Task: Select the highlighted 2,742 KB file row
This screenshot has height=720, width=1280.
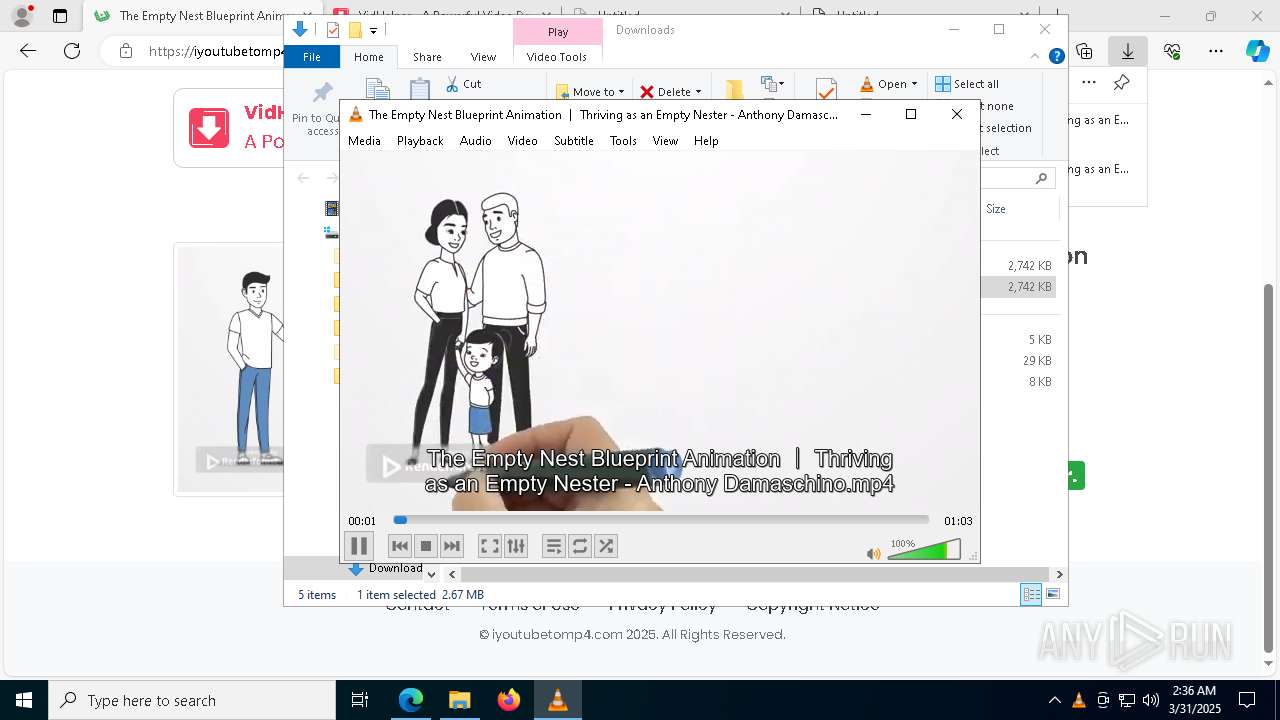Action: click(x=1019, y=287)
